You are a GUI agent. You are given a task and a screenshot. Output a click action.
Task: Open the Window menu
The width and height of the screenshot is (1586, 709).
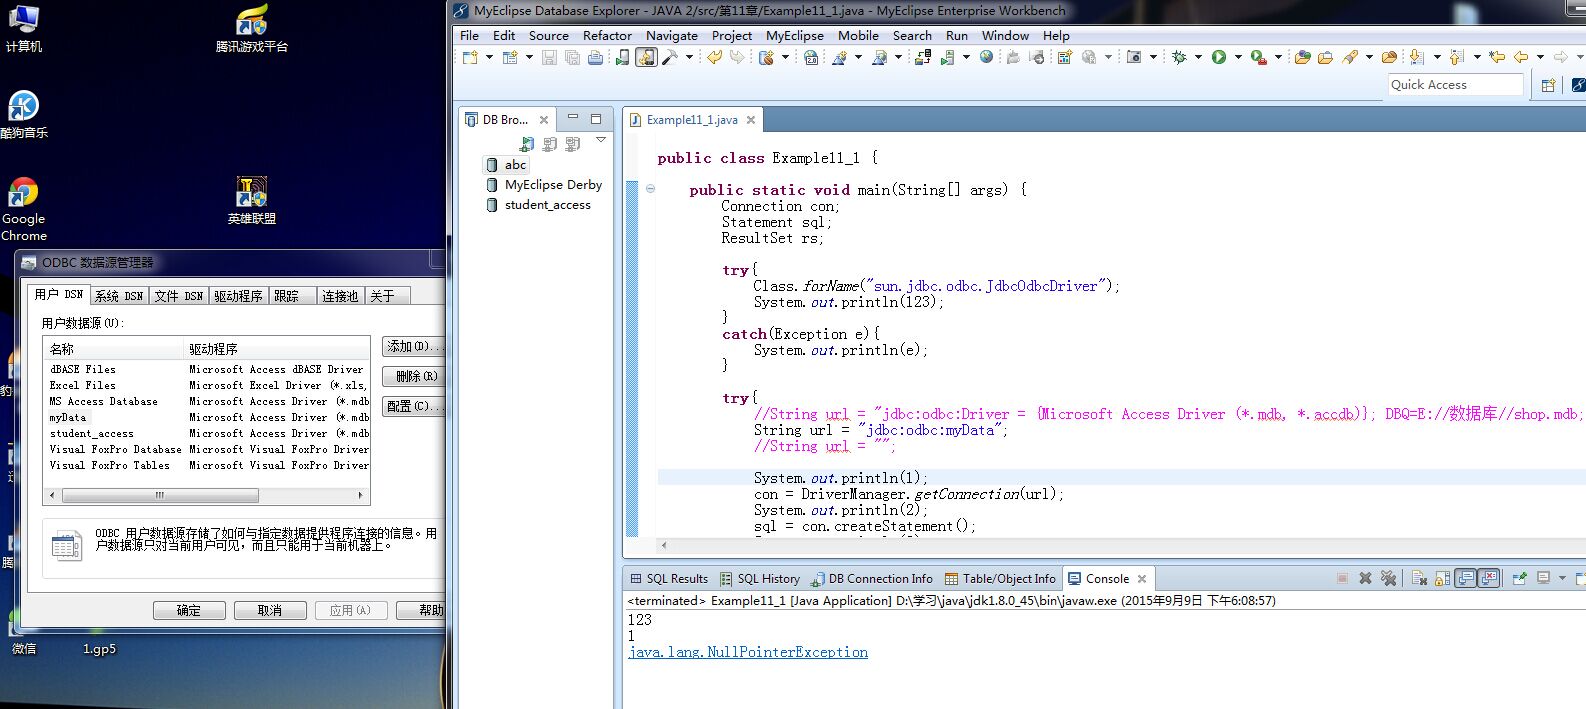[1005, 35]
